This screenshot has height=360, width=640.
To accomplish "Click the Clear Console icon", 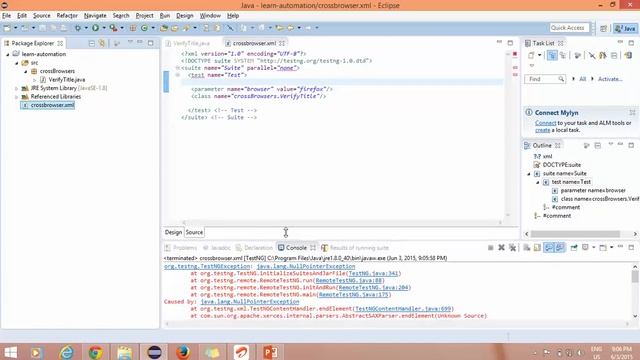I will pos(527,248).
